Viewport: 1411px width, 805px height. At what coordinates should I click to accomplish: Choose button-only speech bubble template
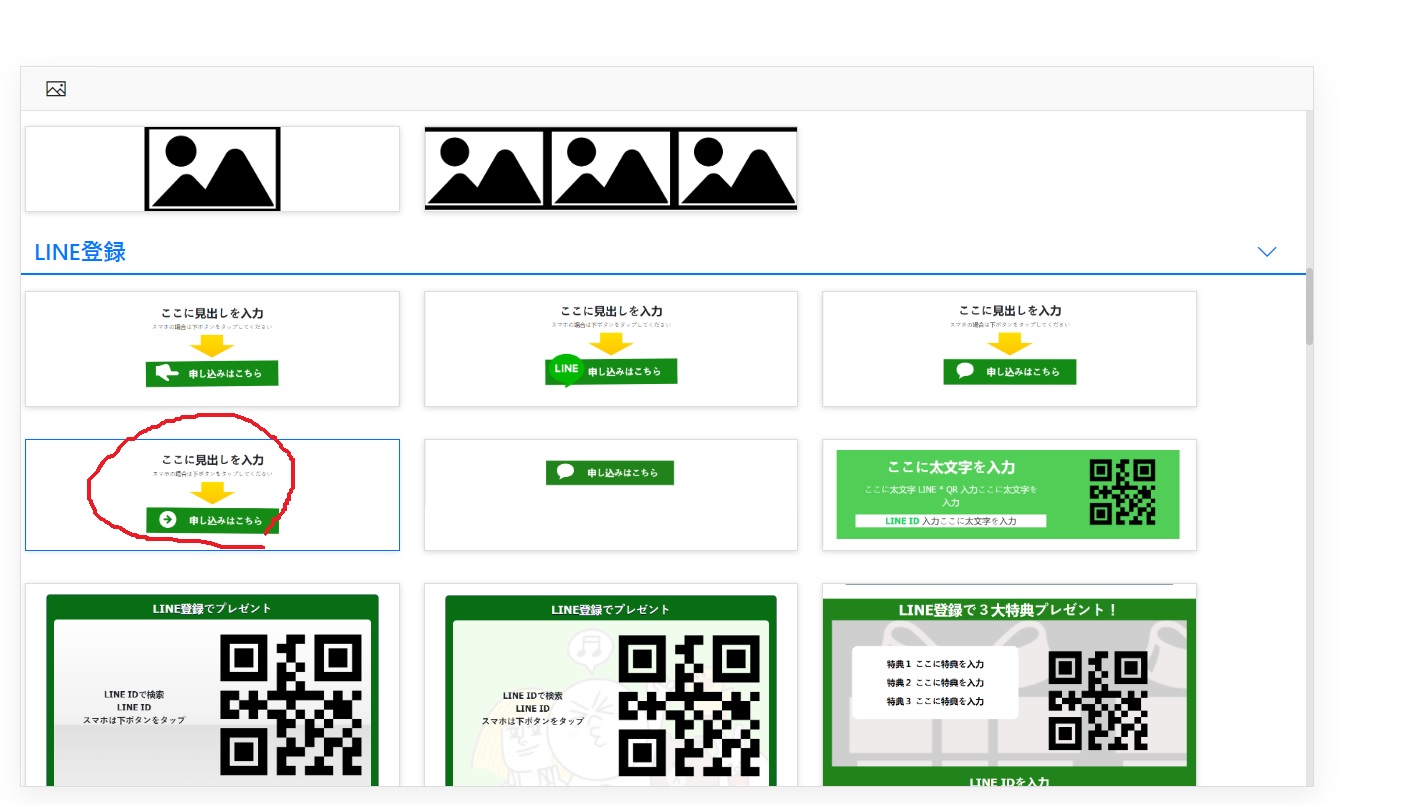(610, 495)
